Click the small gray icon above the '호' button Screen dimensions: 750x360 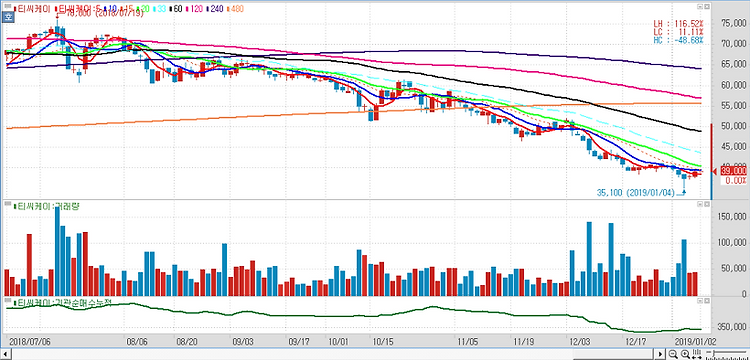[8, 6]
